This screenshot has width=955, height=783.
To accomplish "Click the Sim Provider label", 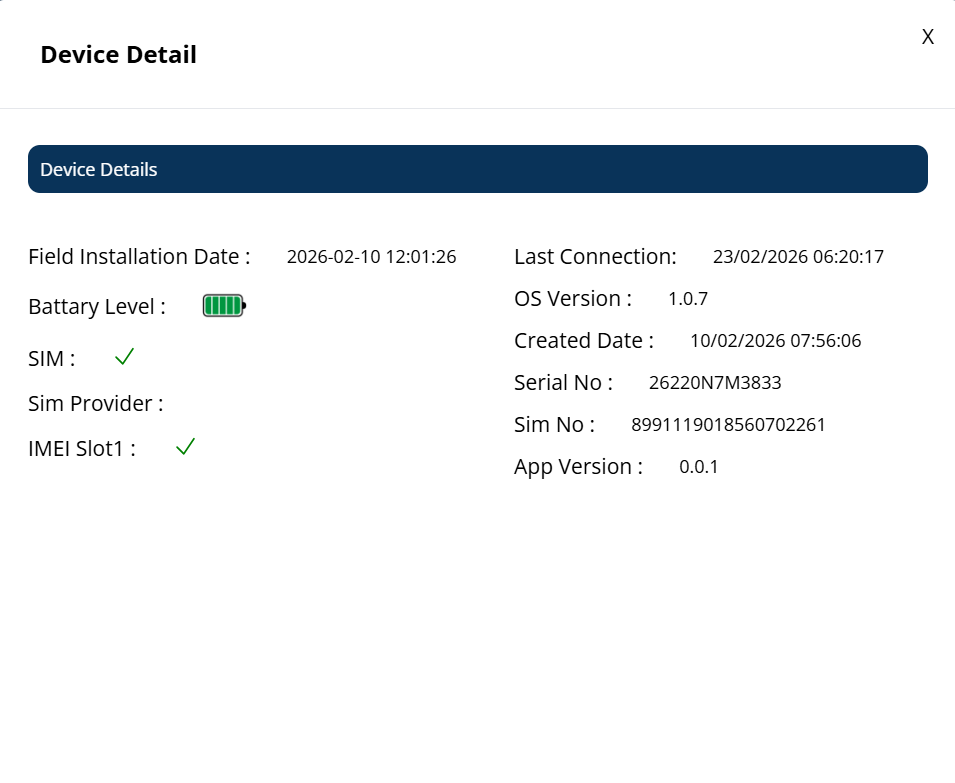I will click(95, 404).
